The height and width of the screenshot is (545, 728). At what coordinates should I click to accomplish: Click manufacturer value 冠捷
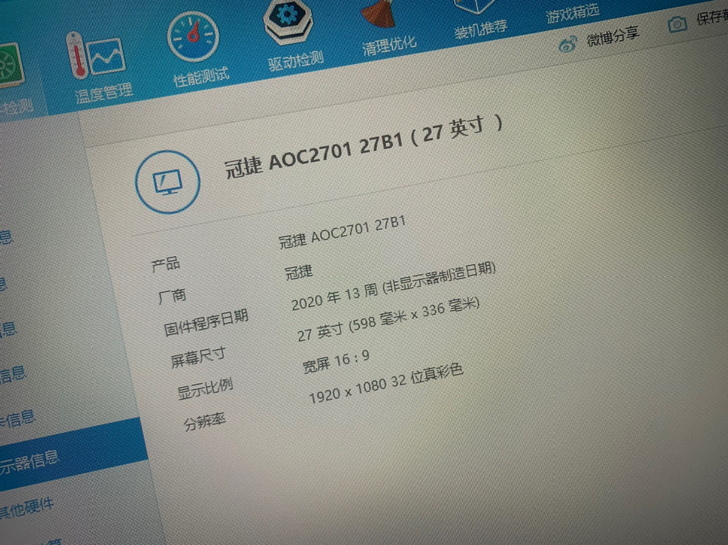(299, 272)
